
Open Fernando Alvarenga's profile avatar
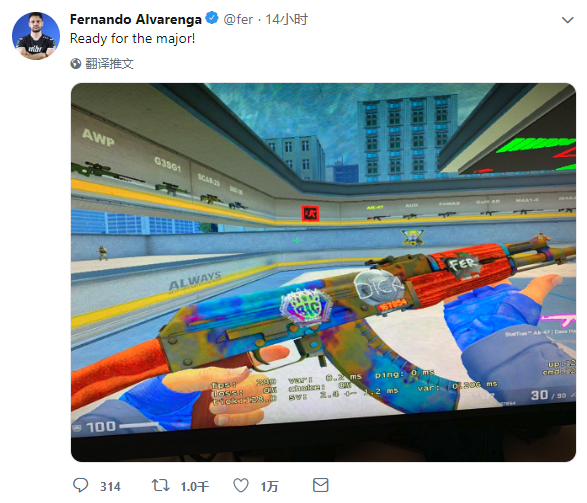pos(36,36)
